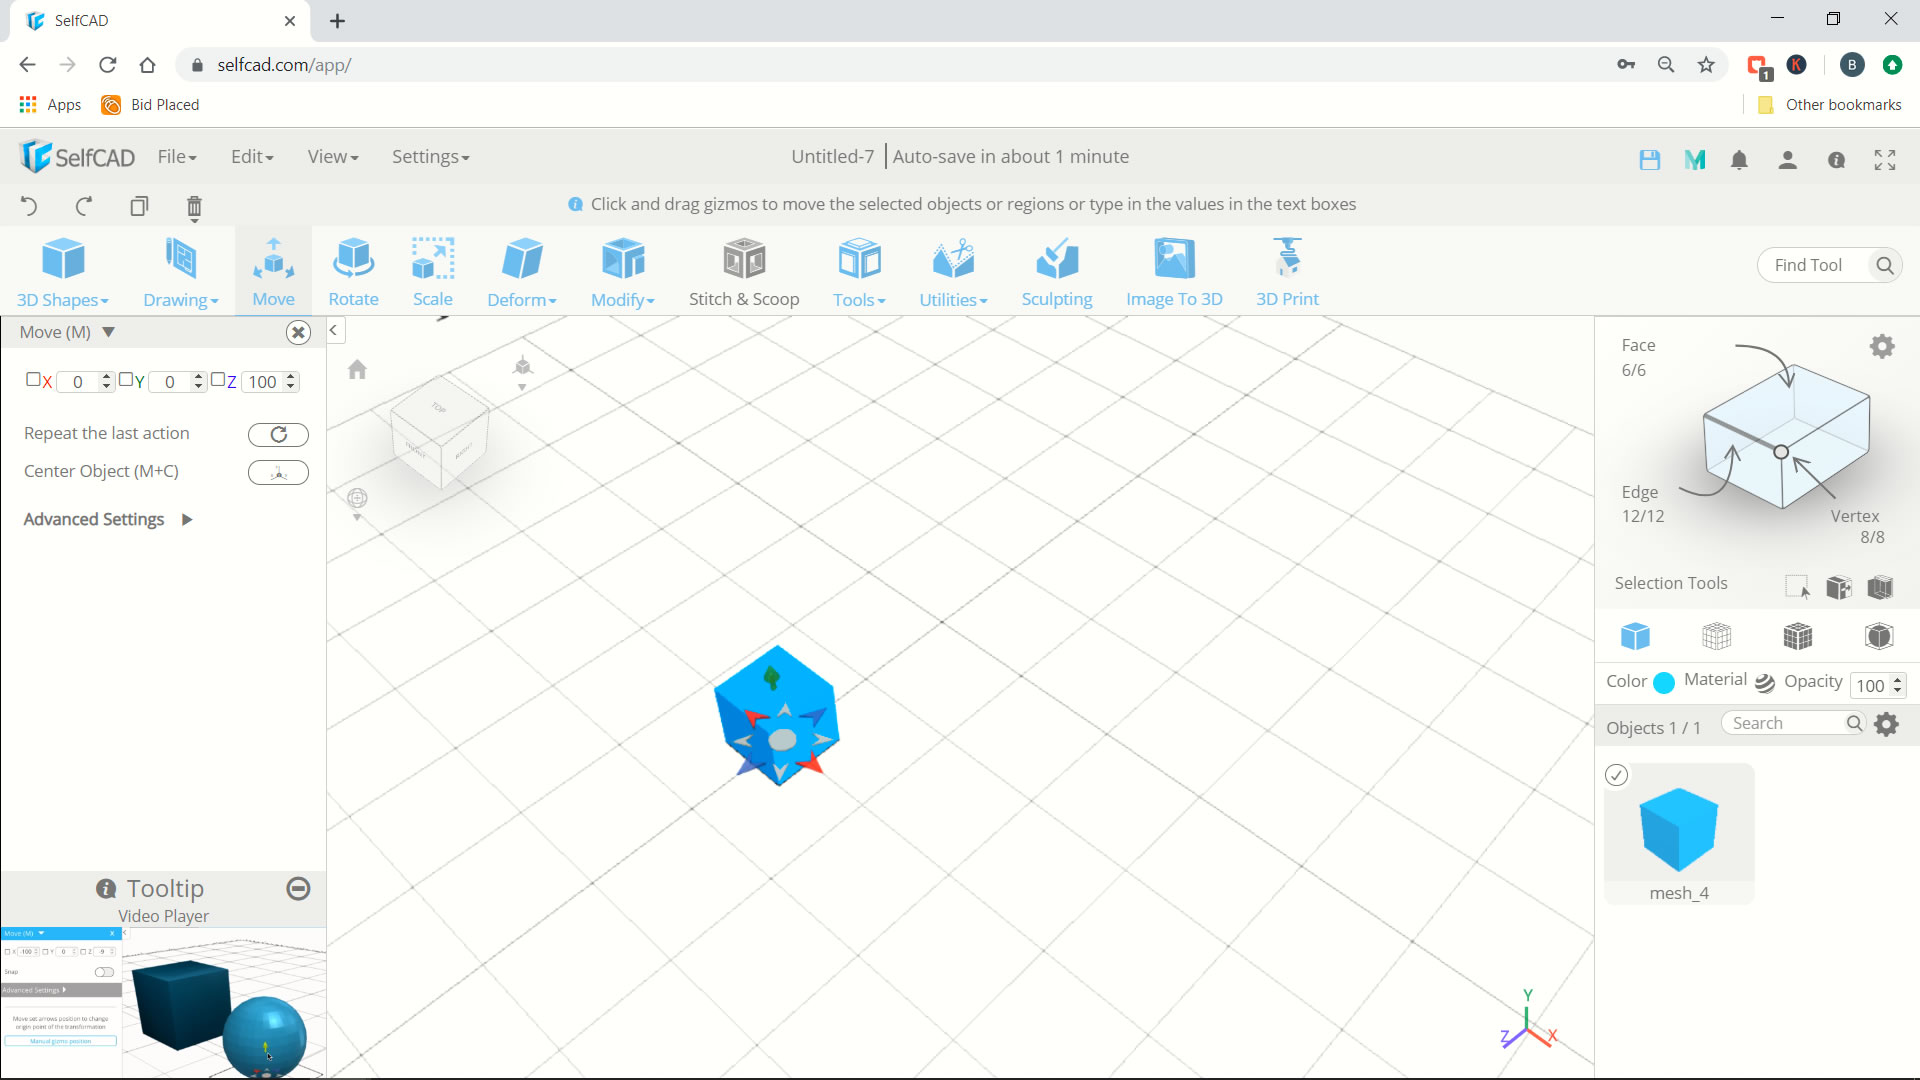Close the Move panel

pos(298,332)
